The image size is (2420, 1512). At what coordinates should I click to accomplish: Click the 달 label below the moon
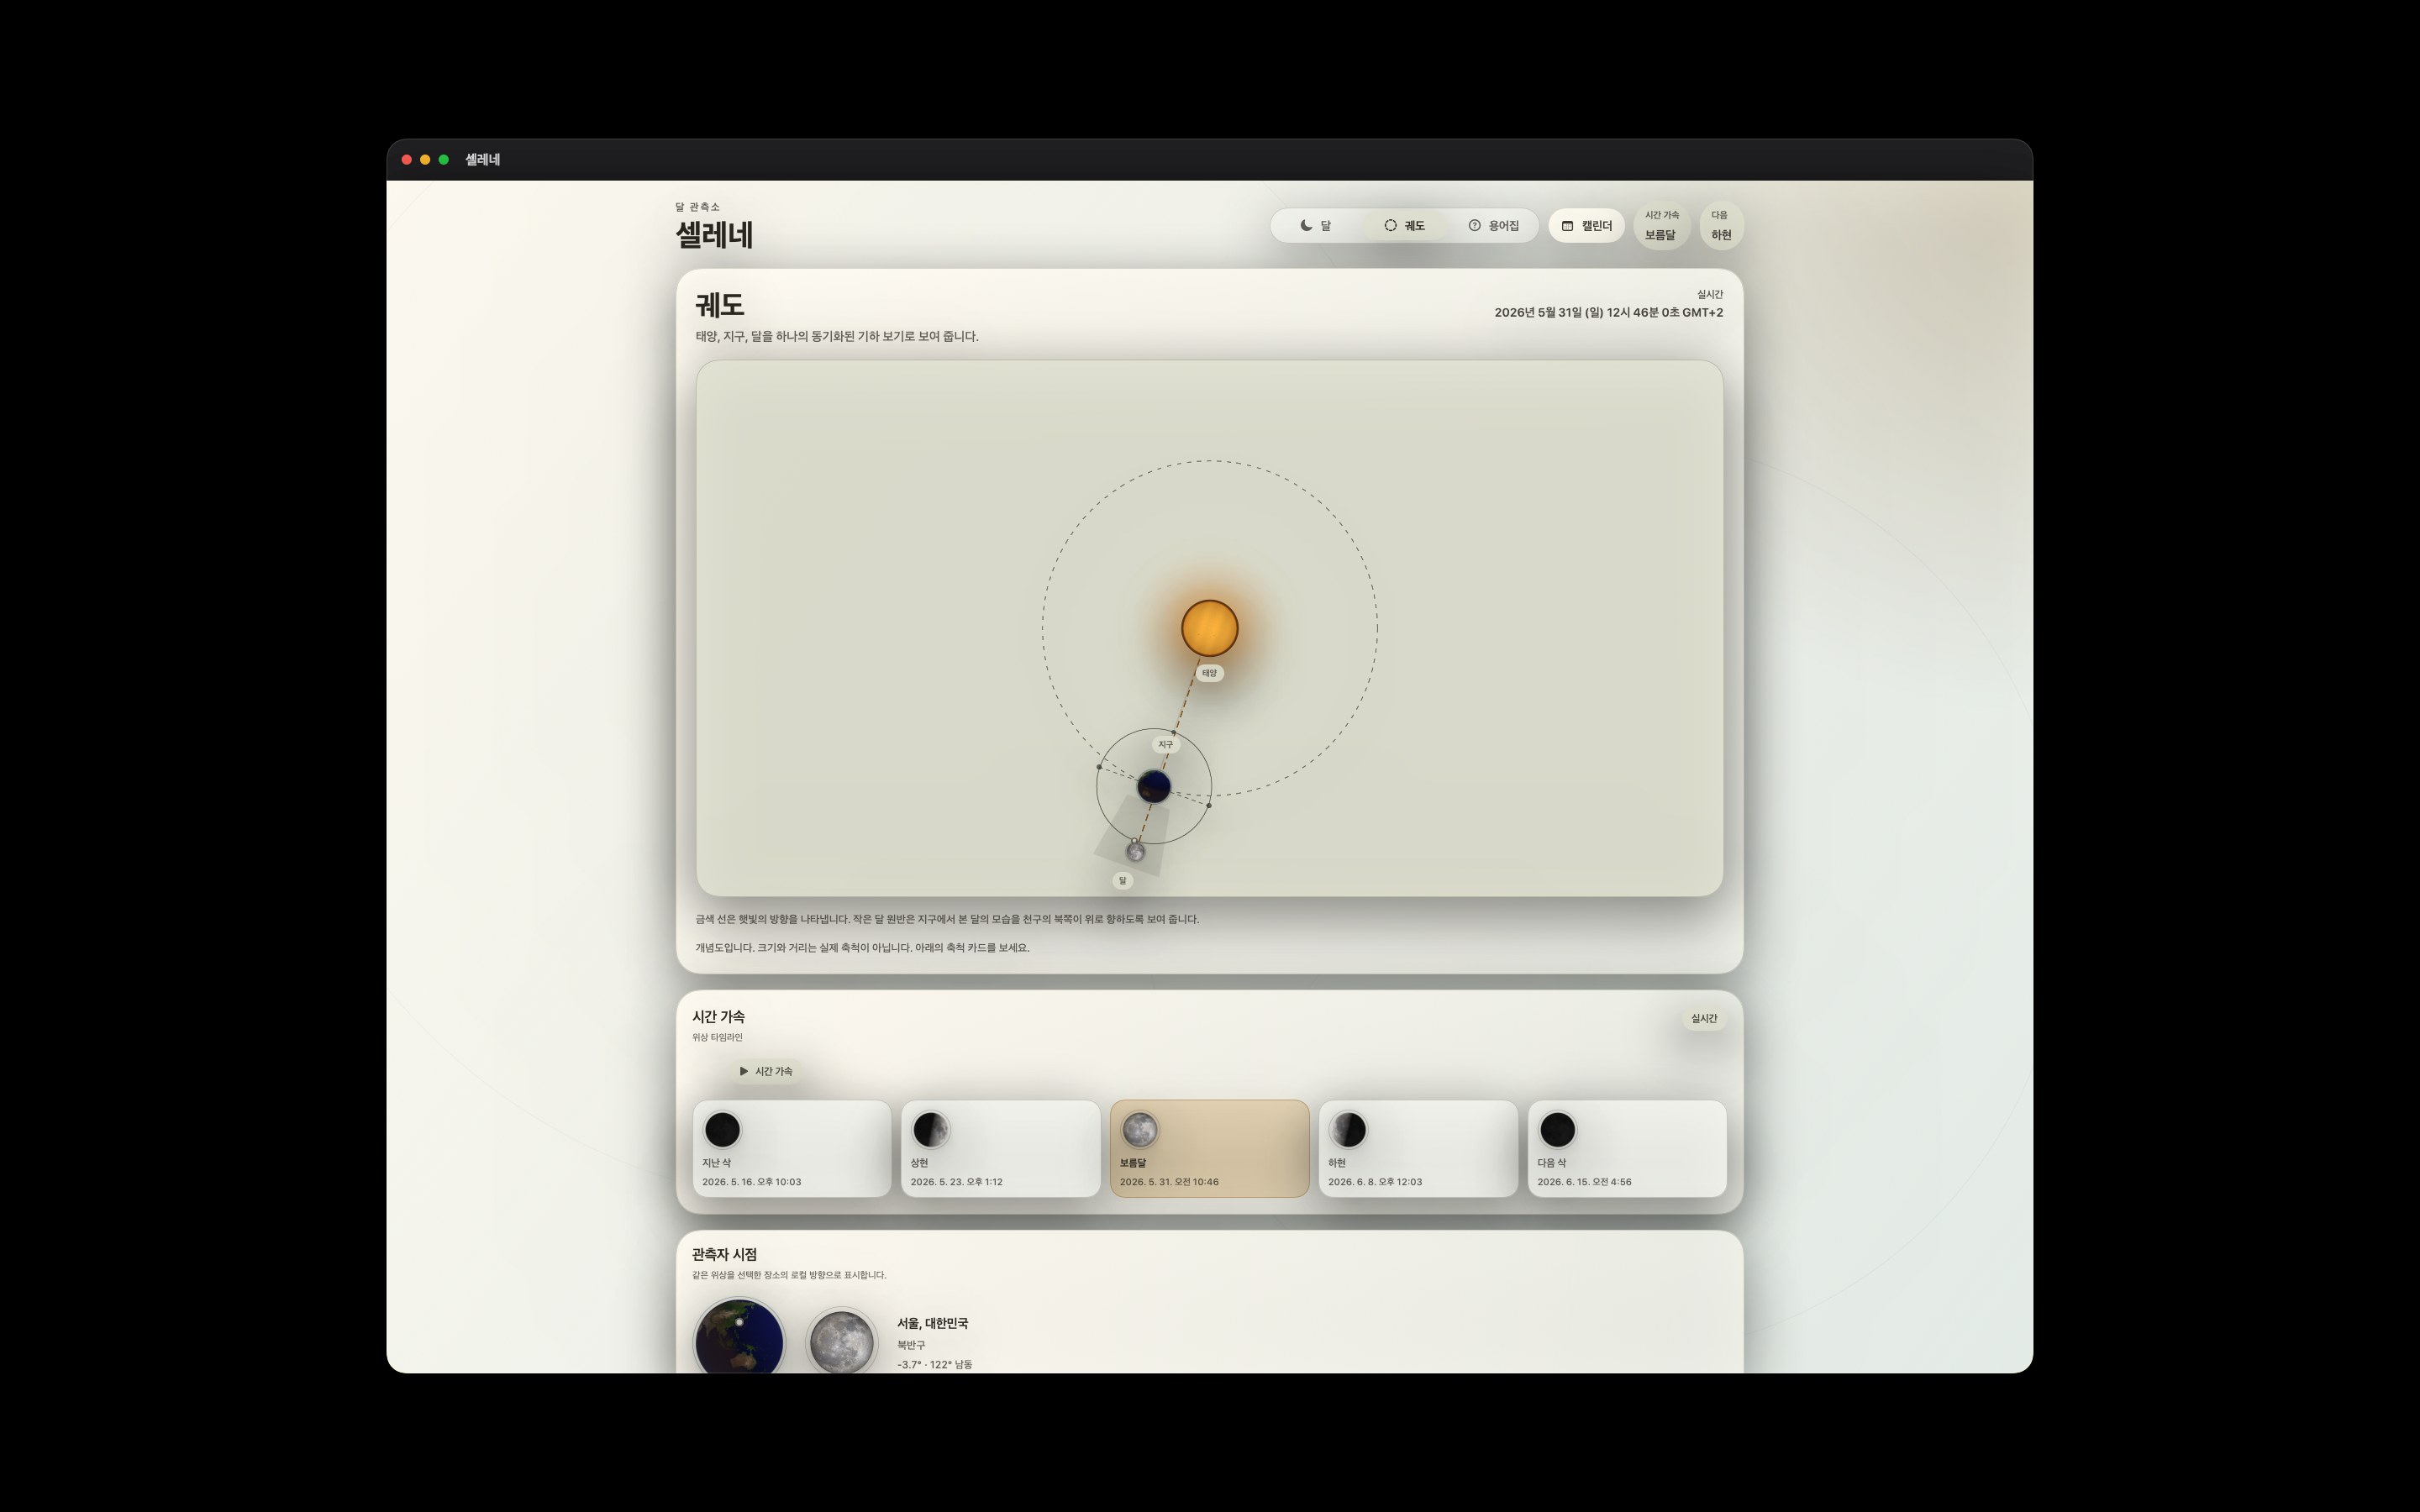(1122, 881)
